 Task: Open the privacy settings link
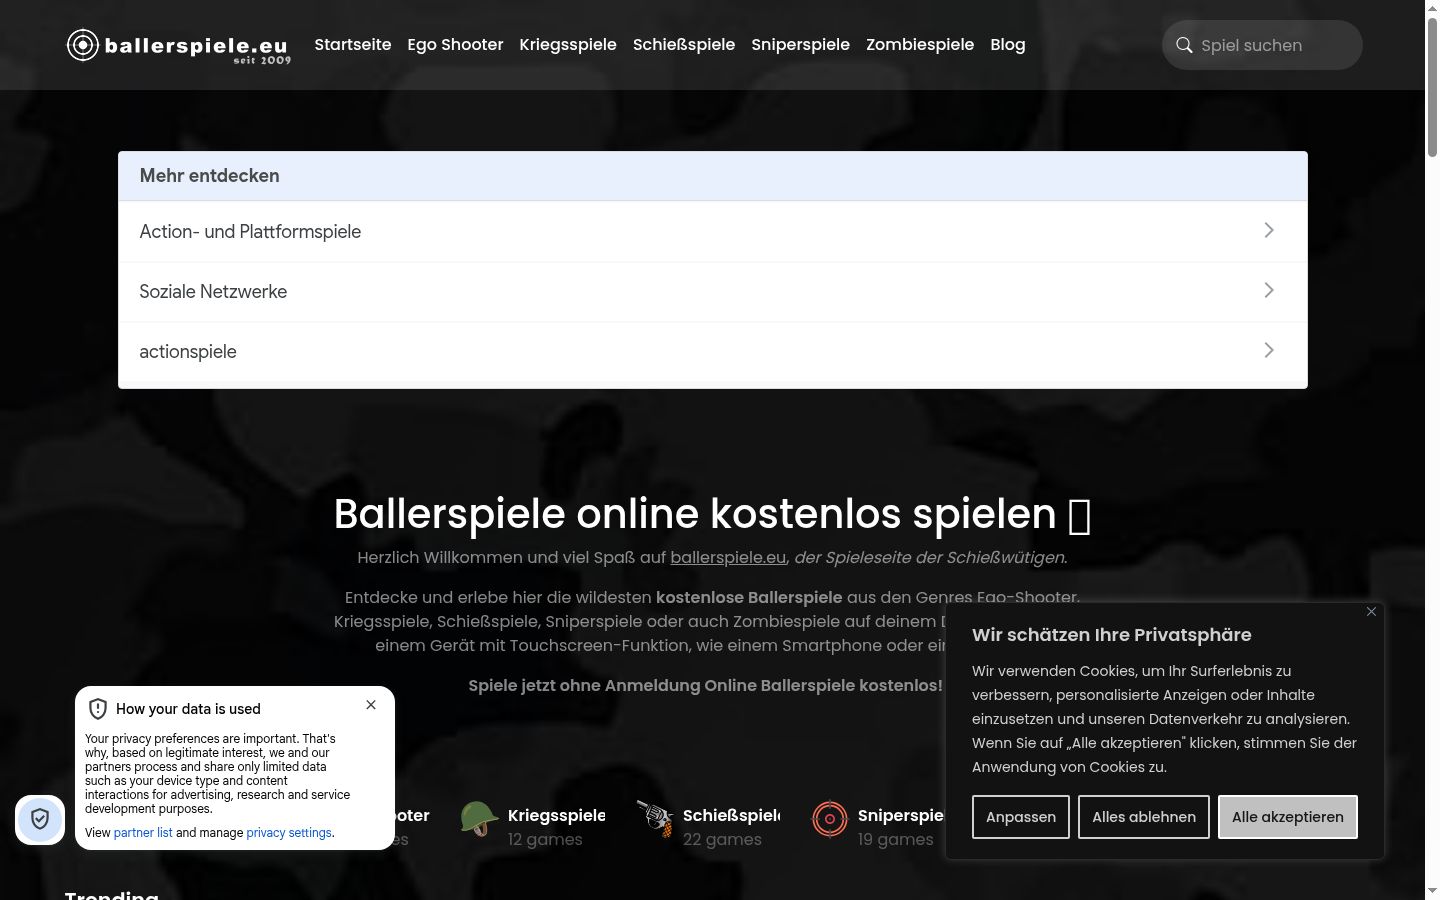289,833
